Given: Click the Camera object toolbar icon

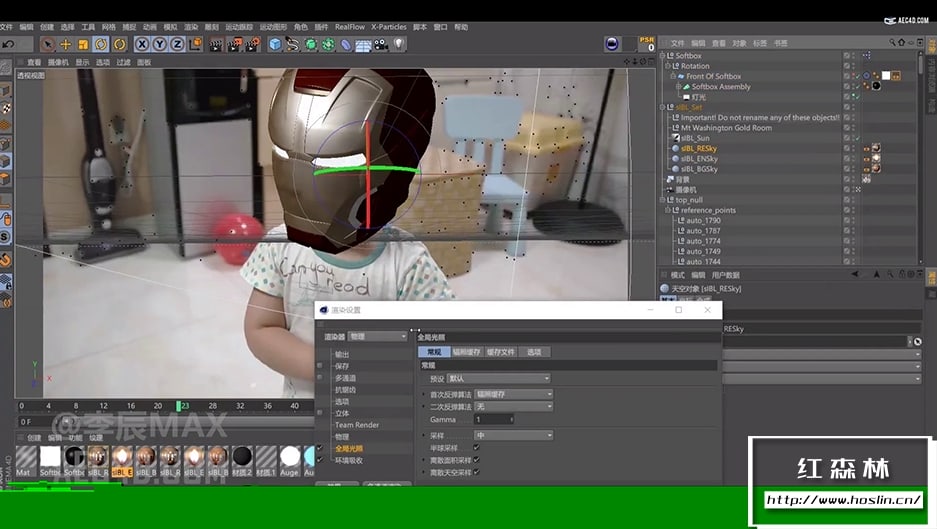Looking at the screenshot, I should (x=381, y=44).
